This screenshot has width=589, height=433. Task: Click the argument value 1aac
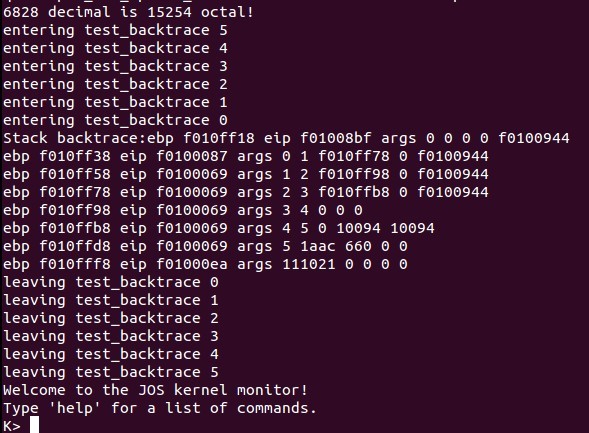[x=318, y=246]
